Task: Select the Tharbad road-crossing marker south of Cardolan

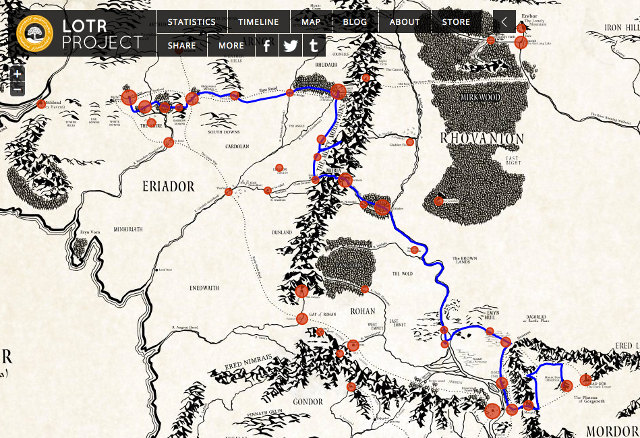Action: click(x=229, y=192)
